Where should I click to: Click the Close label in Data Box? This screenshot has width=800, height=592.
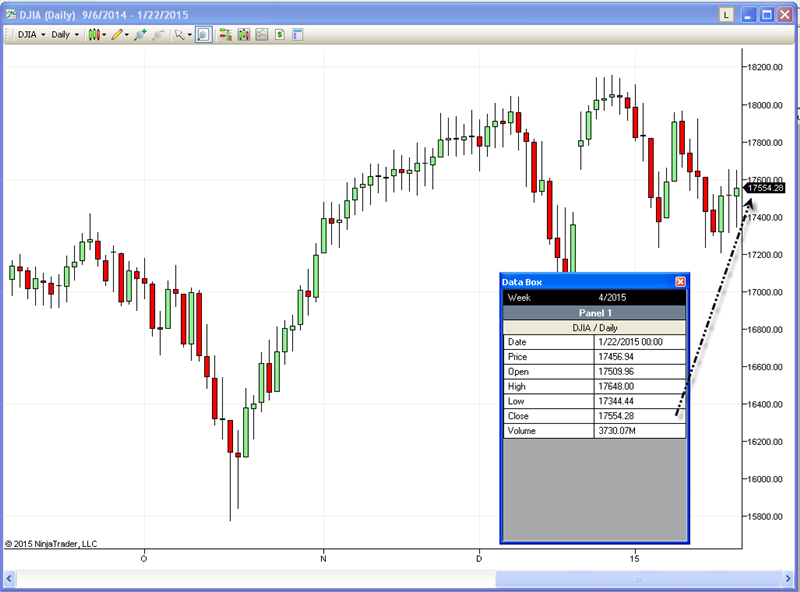click(518, 416)
